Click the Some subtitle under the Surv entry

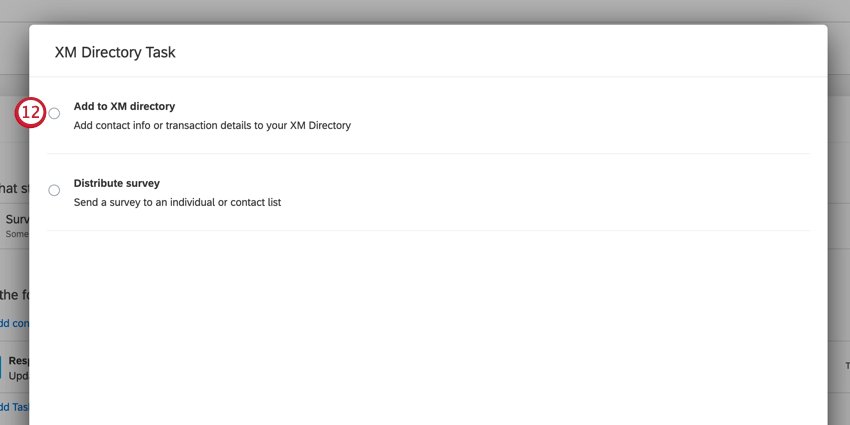click(x=17, y=234)
